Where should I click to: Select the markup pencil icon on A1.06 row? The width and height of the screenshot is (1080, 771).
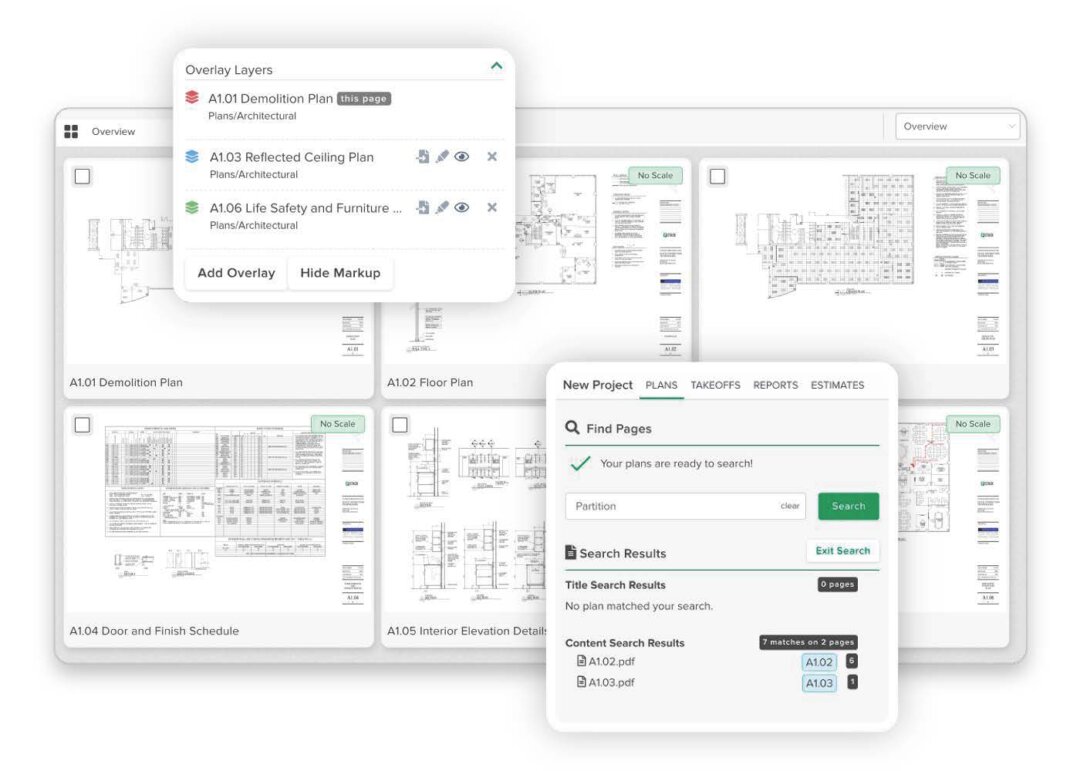[442, 208]
